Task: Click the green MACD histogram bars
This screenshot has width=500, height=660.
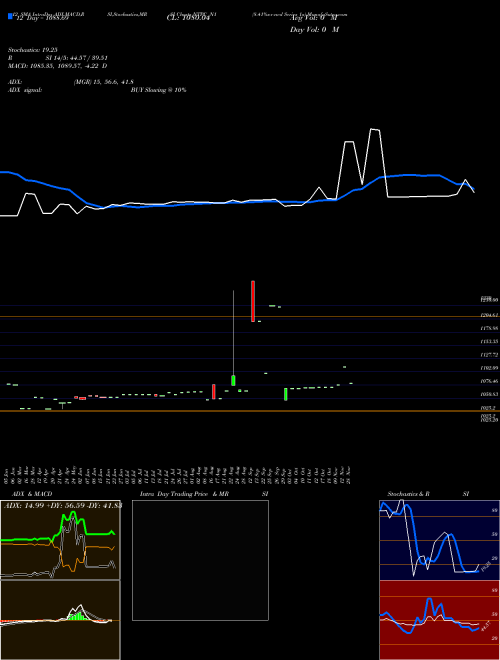Action: click(76, 616)
